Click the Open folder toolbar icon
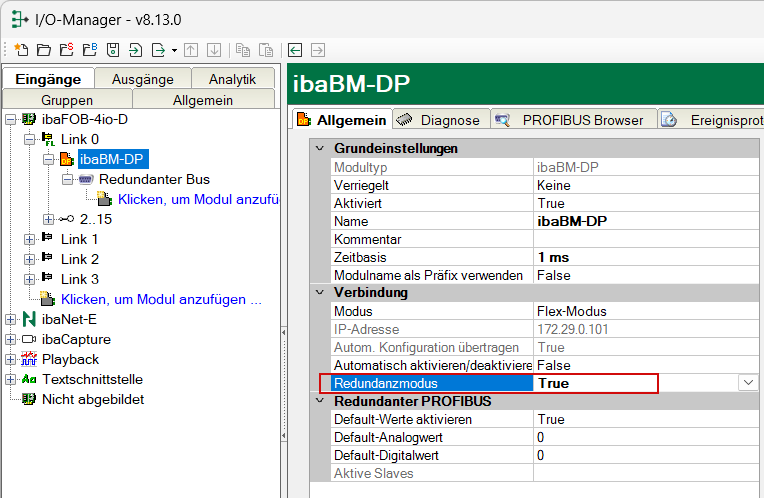Viewport: 764px width, 498px height. tap(44, 50)
